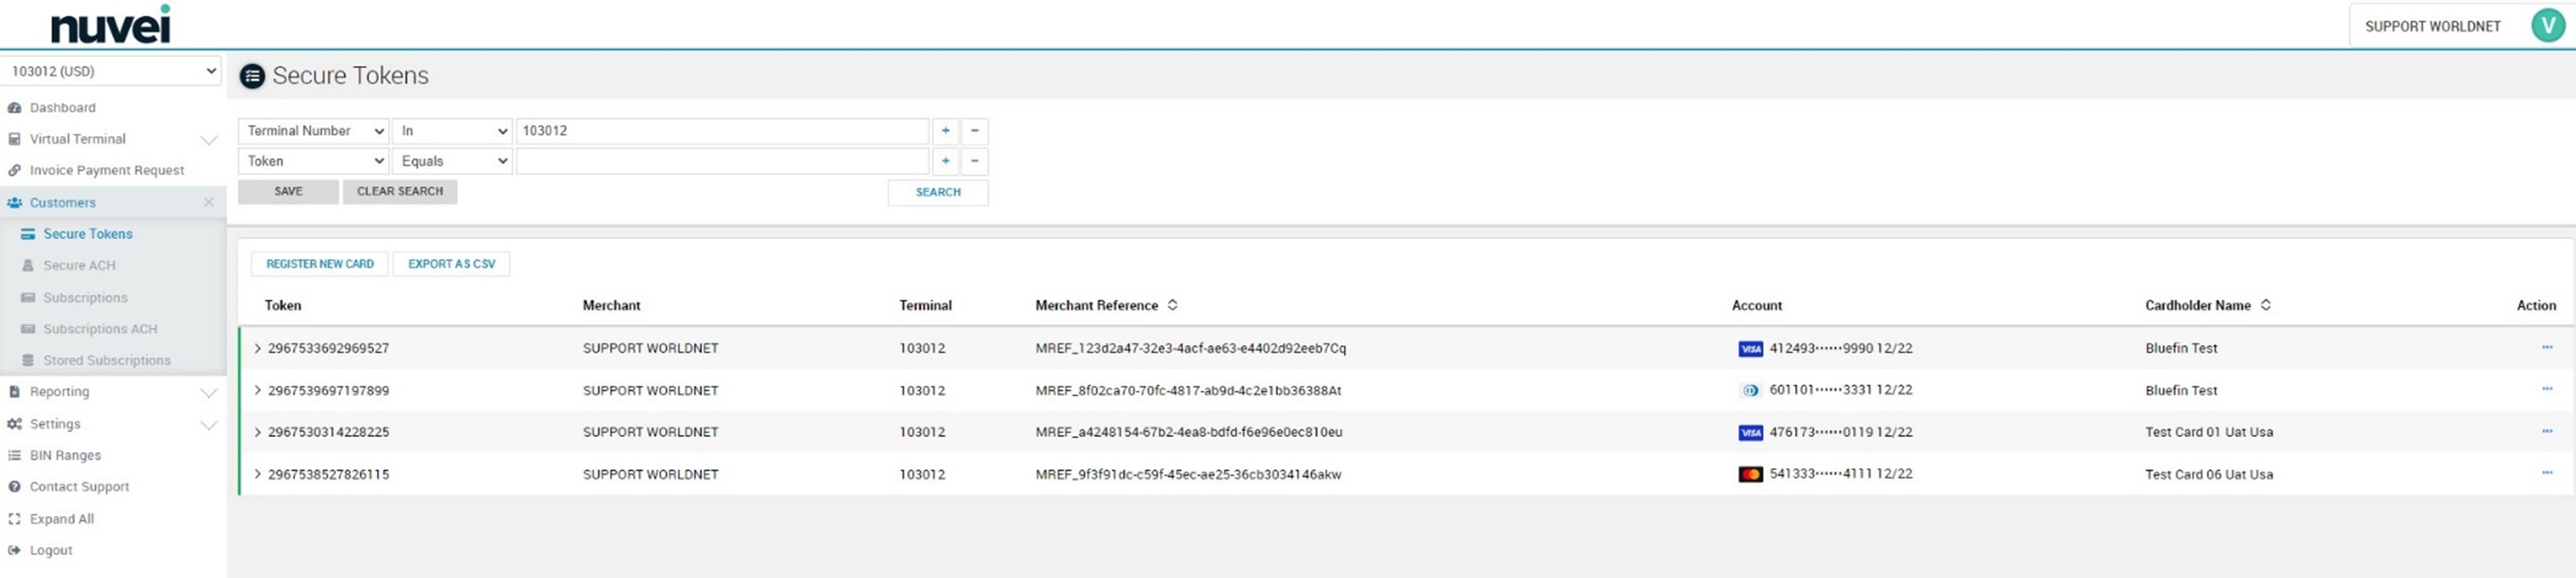Image resolution: width=2576 pixels, height=578 pixels.
Task: Open Dashboard from the sidebar
Action: (62, 108)
